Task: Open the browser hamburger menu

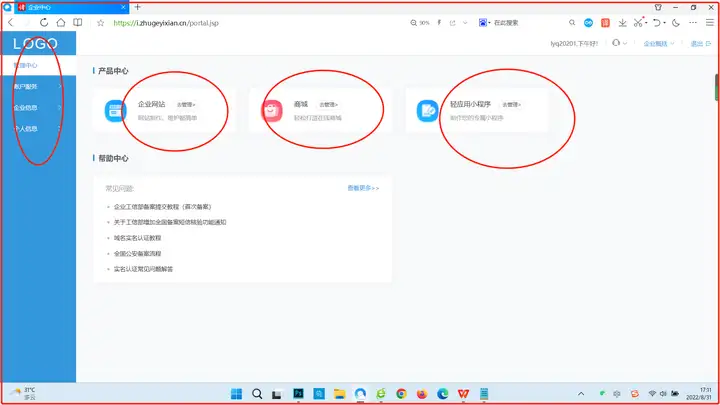Action: [710, 22]
